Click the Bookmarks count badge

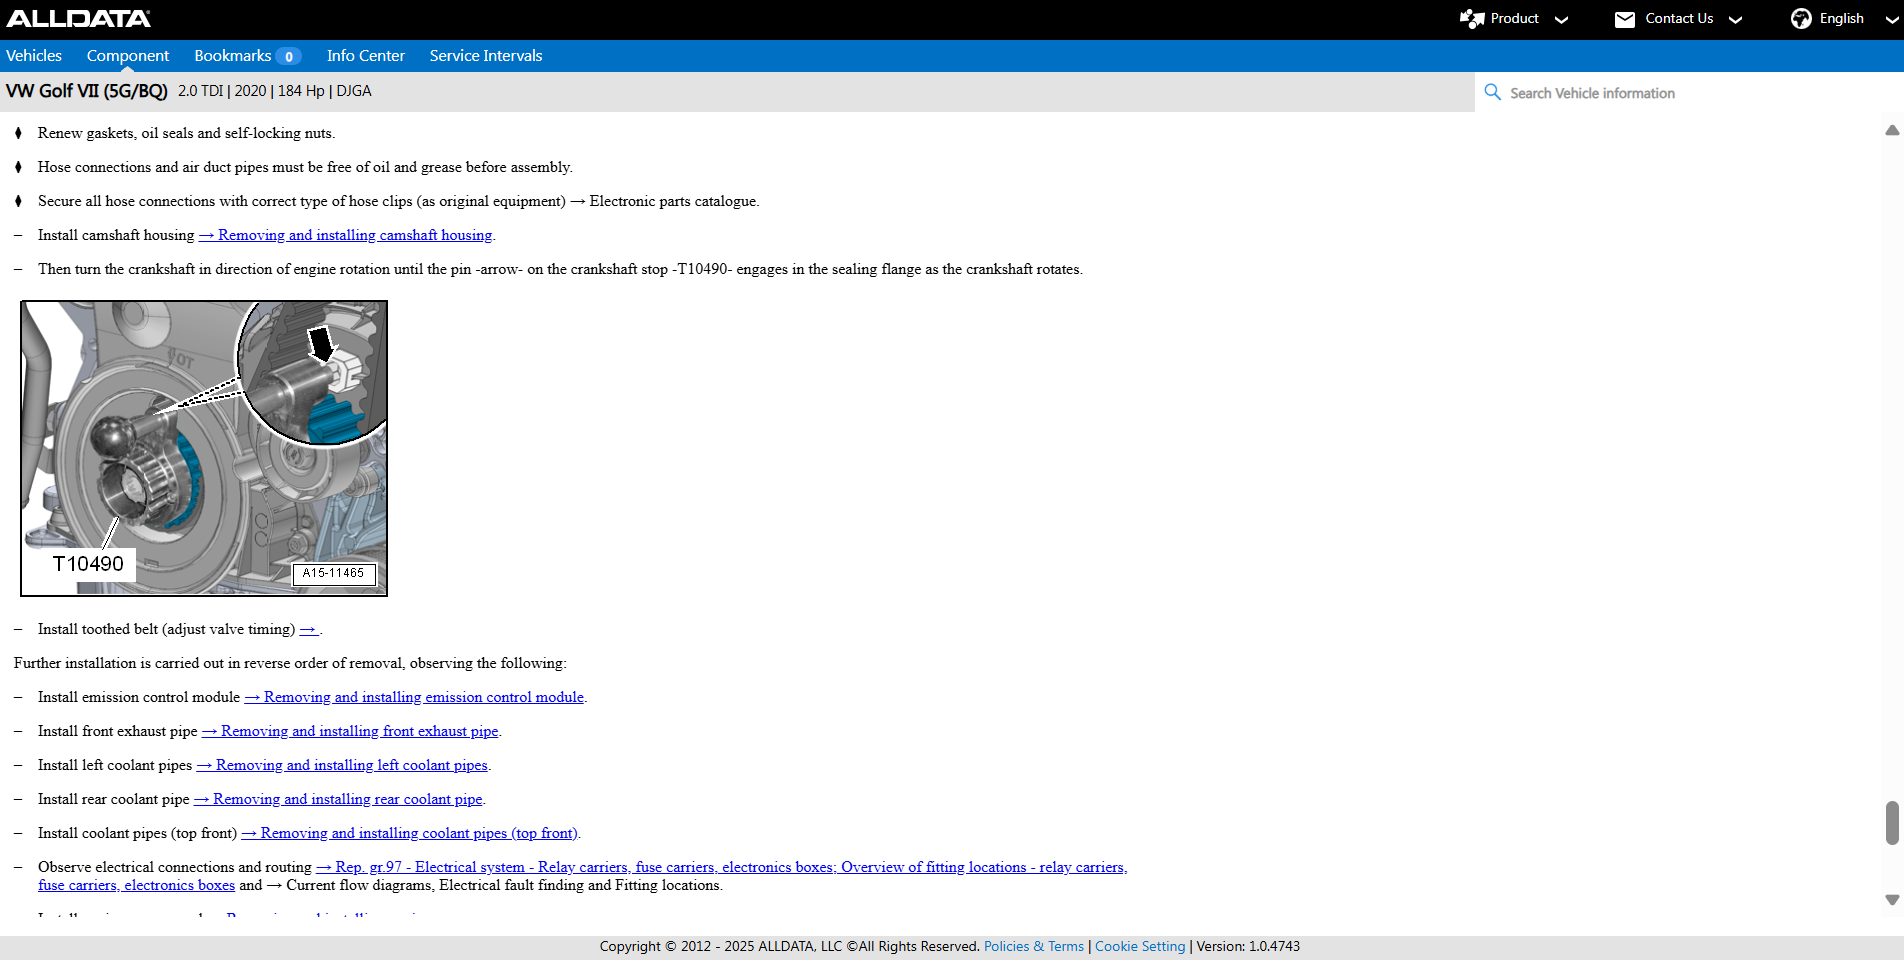coord(288,56)
